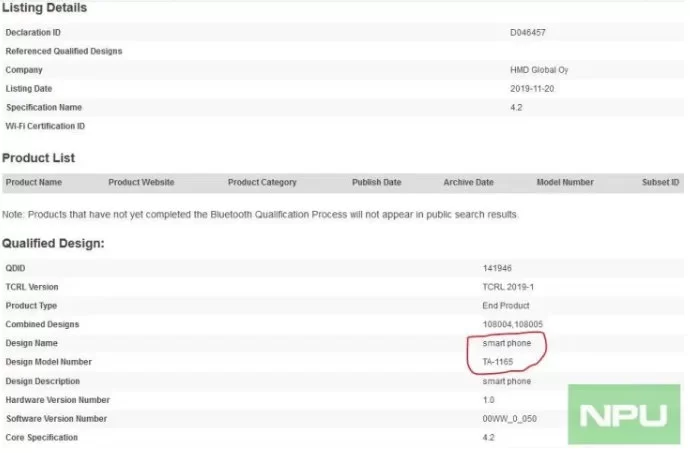Select the Model Number column header
The width and height of the screenshot is (690, 453).
tap(565, 182)
